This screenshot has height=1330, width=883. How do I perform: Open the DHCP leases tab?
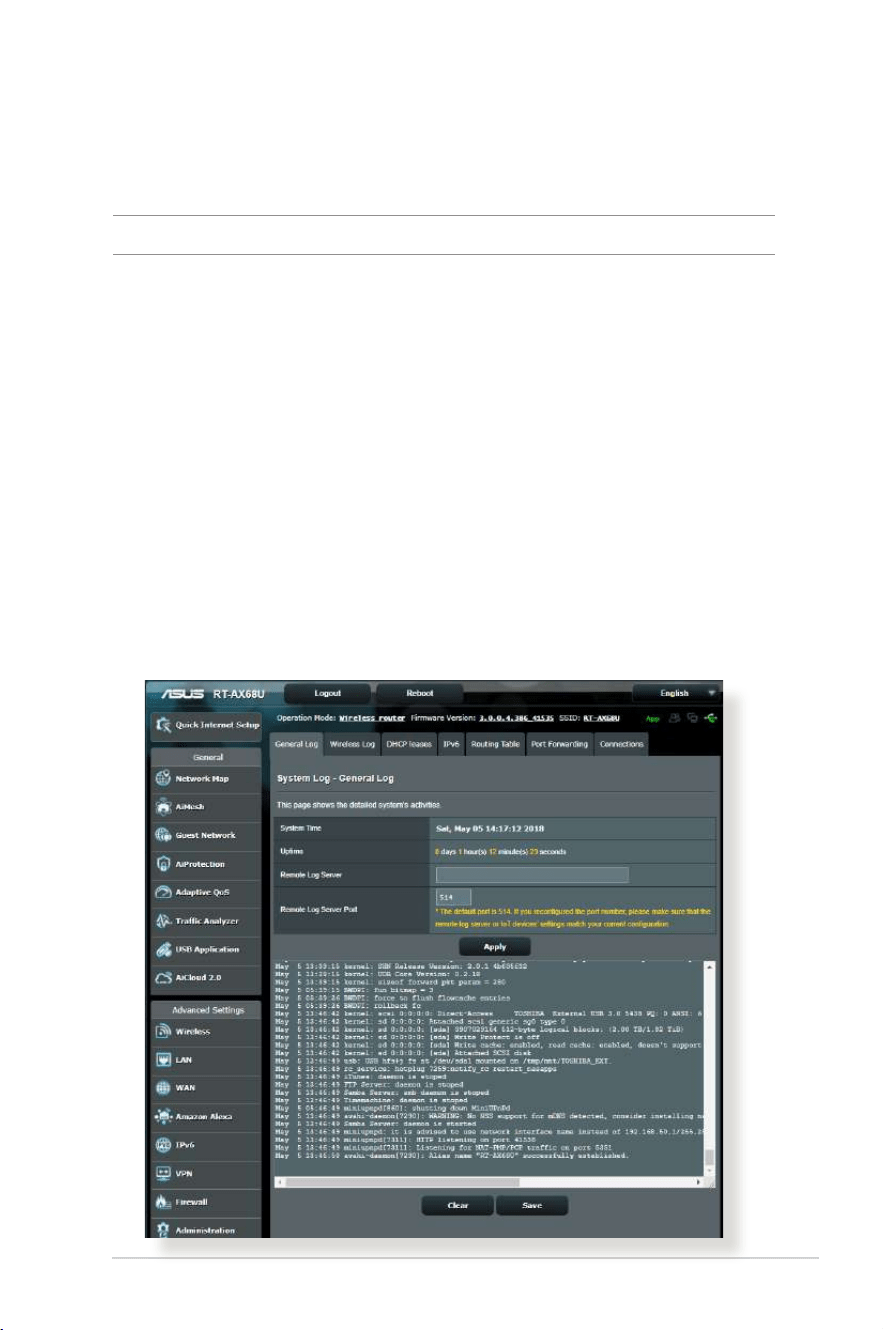410,744
